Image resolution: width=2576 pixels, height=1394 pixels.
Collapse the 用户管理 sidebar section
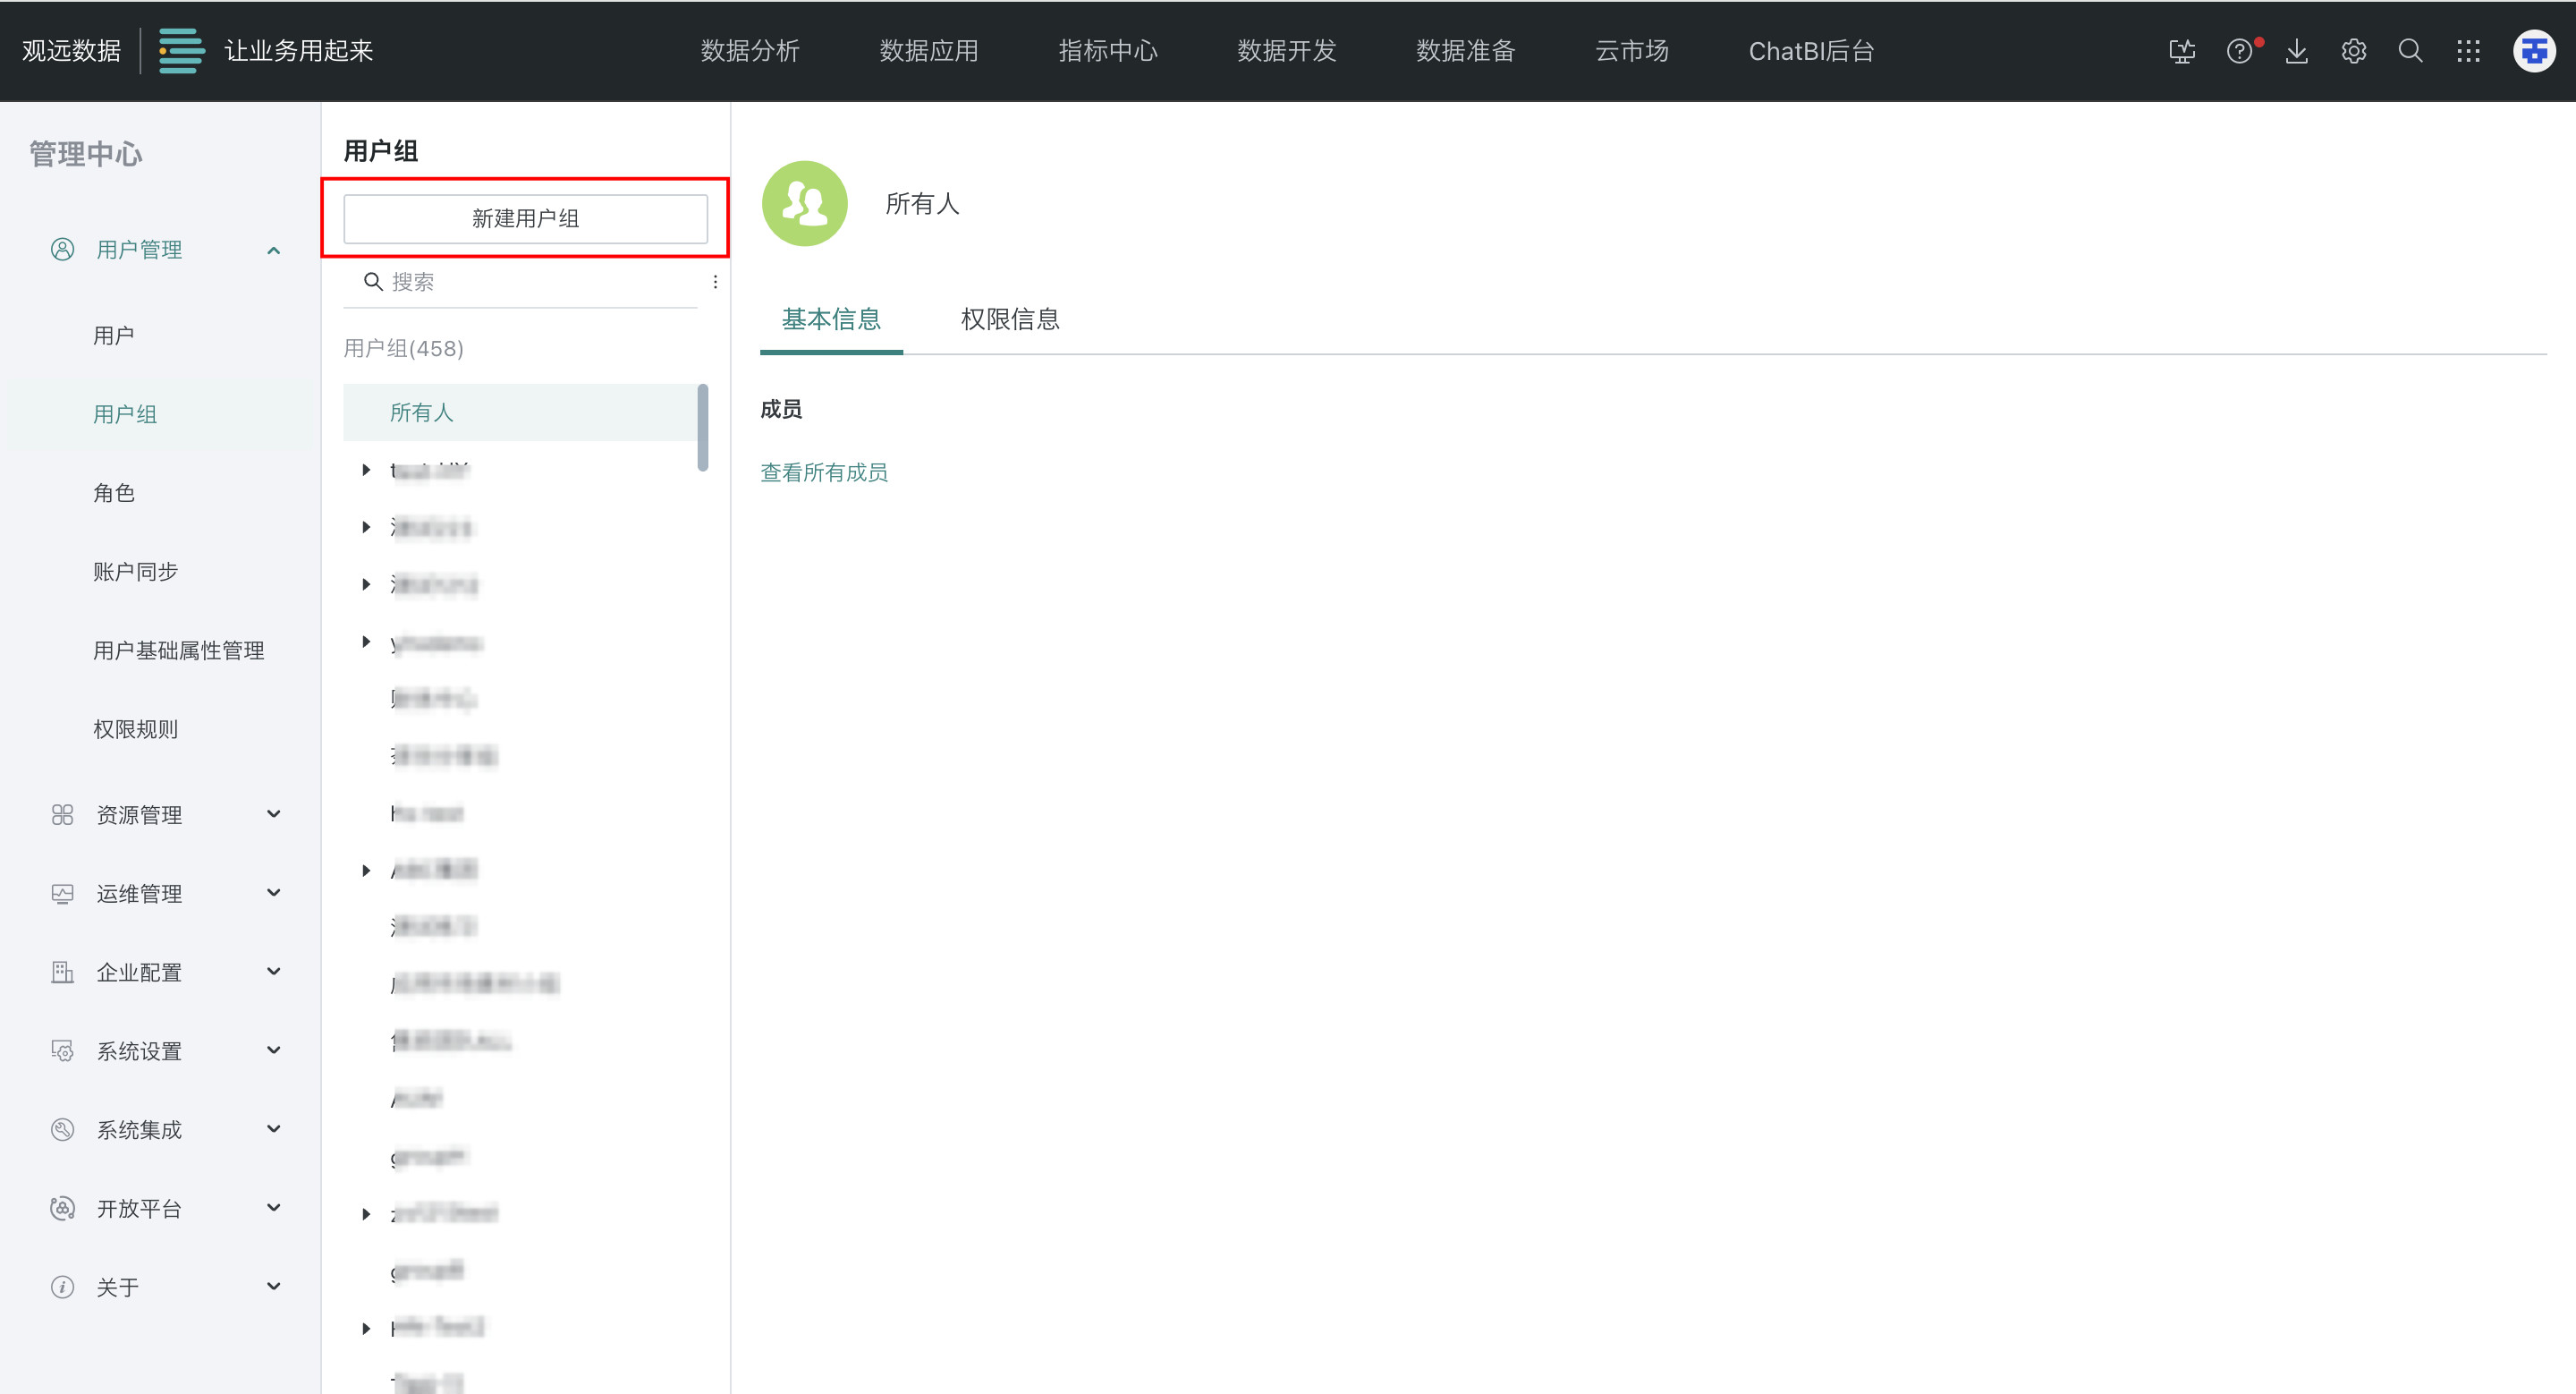point(273,250)
